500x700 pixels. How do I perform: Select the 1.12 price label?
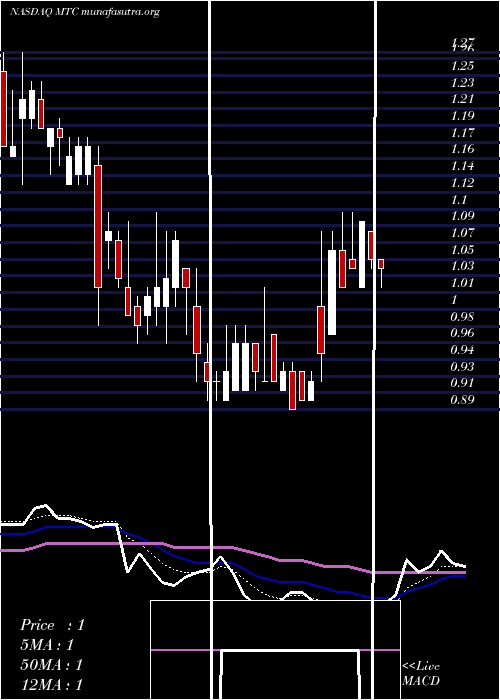(x=462, y=183)
